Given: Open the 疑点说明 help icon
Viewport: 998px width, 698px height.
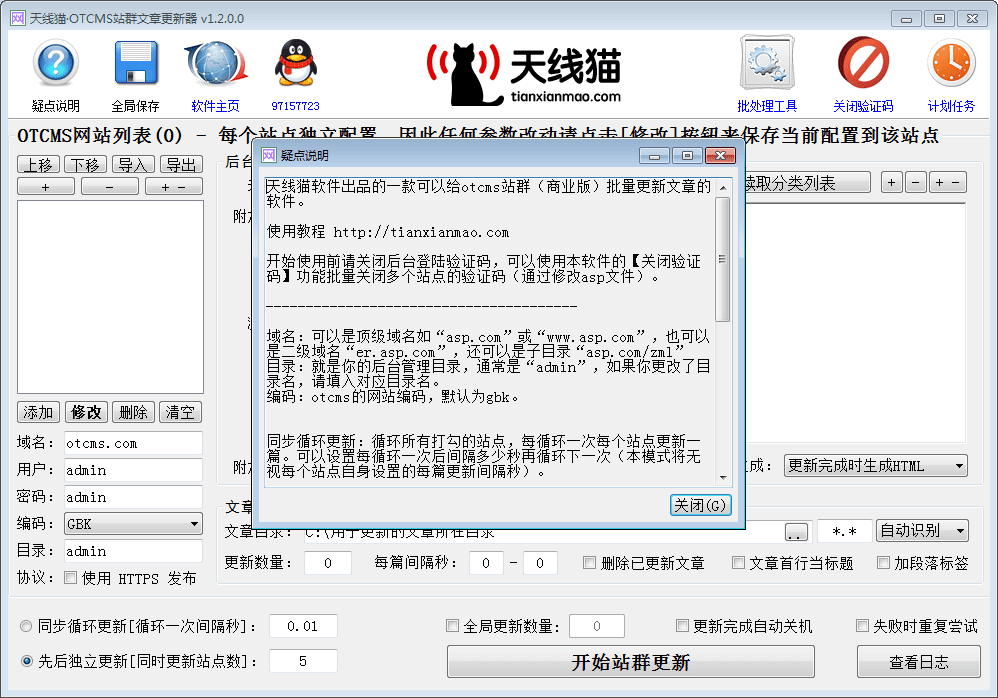Looking at the screenshot, I should pos(56,62).
